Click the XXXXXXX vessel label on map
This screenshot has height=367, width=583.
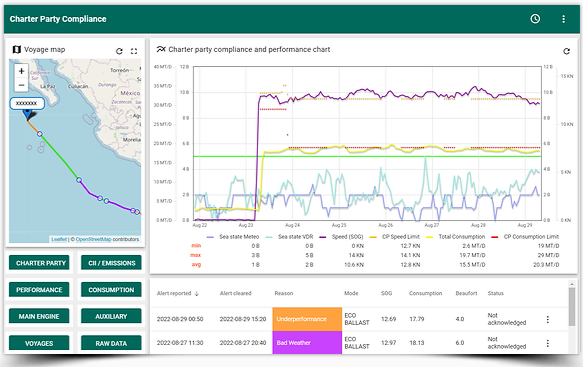click(27, 103)
